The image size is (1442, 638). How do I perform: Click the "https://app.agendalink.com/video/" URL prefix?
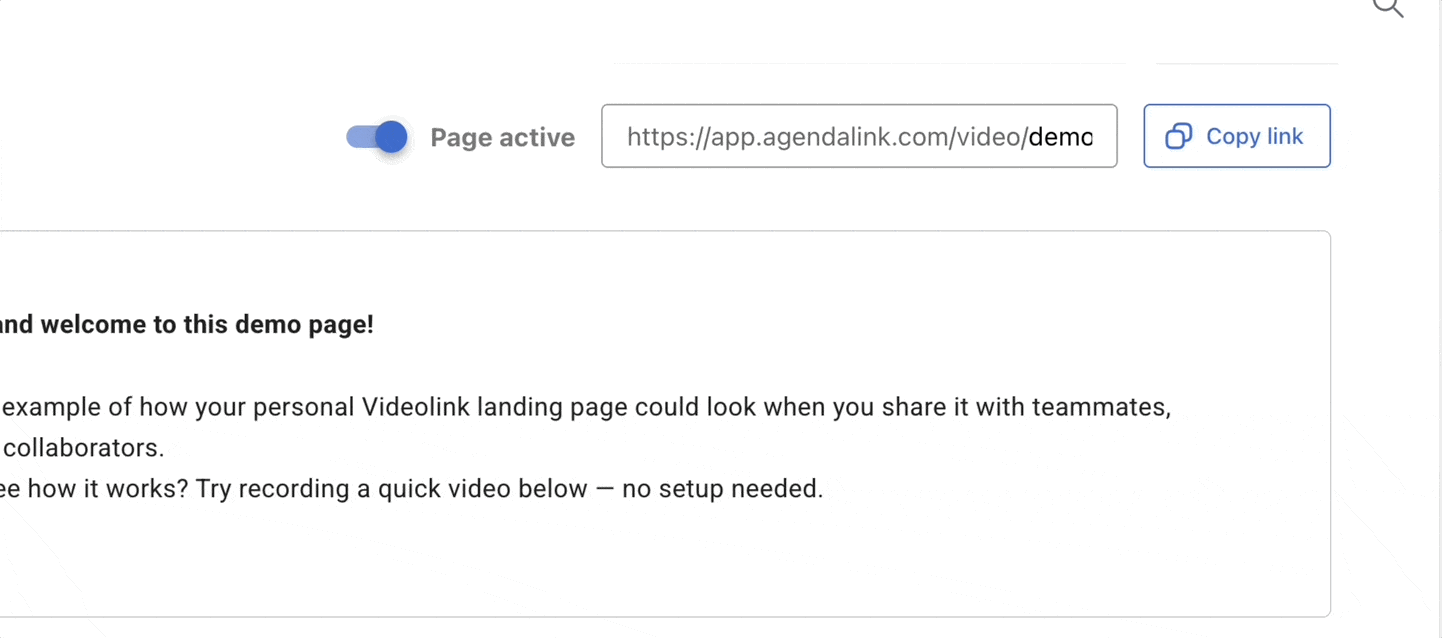click(x=826, y=137)
